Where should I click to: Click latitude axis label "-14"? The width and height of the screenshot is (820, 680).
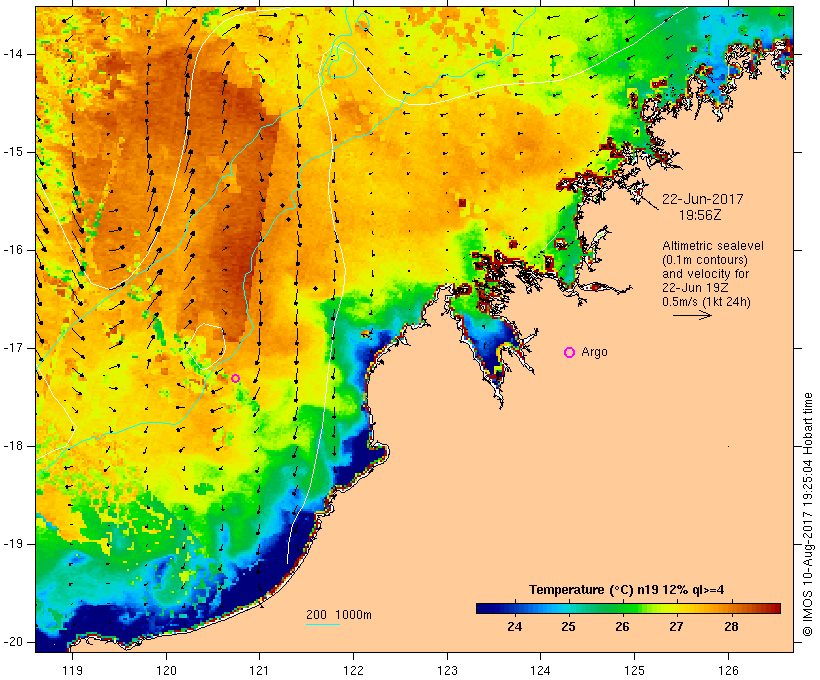13,54
